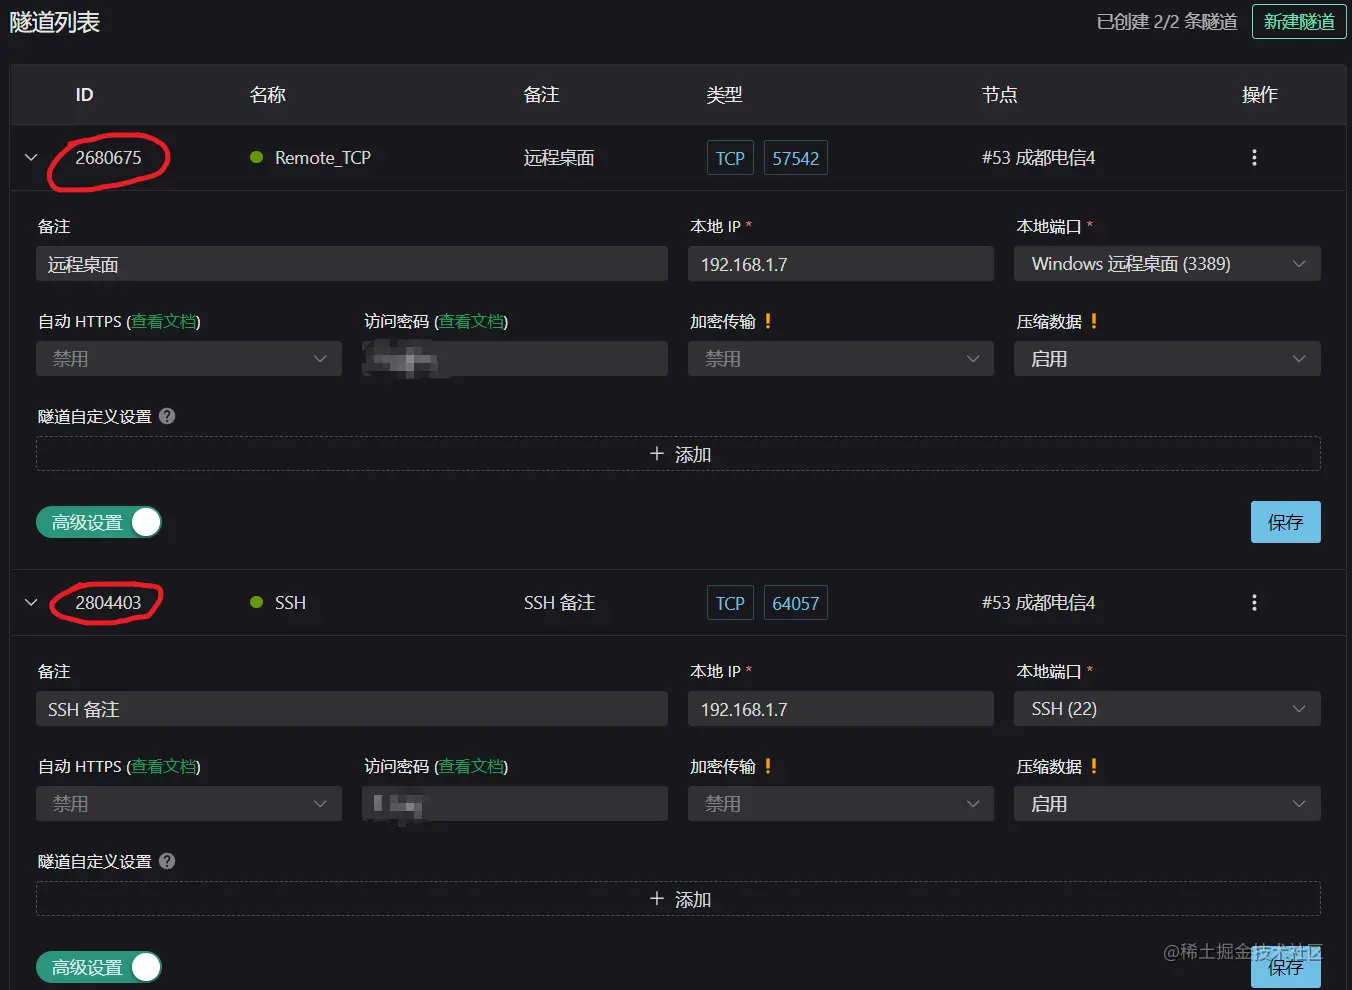Click warning icon beside 压缩数据 in Remote_TCP
Viewport: 1352px width, 990px height.
point(1094,321)
